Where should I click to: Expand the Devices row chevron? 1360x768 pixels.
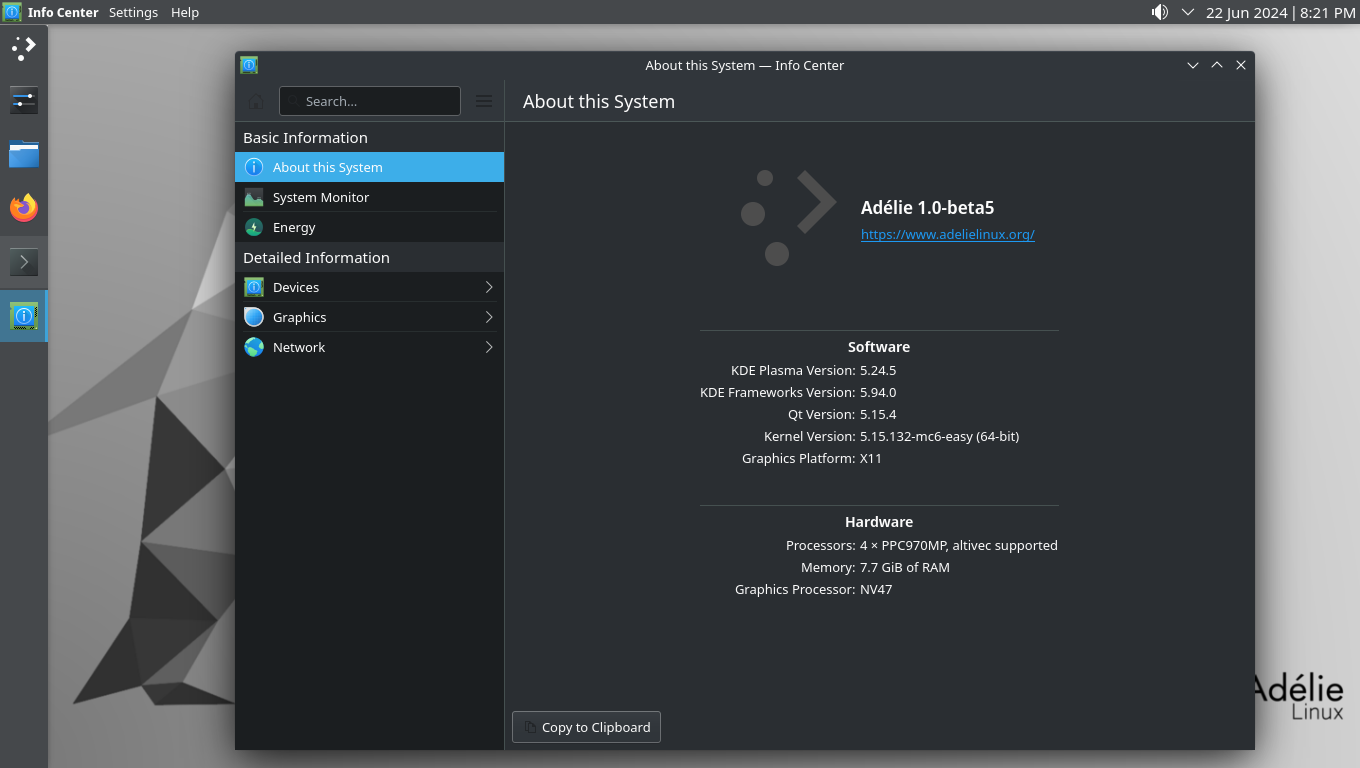coord(489,287)
